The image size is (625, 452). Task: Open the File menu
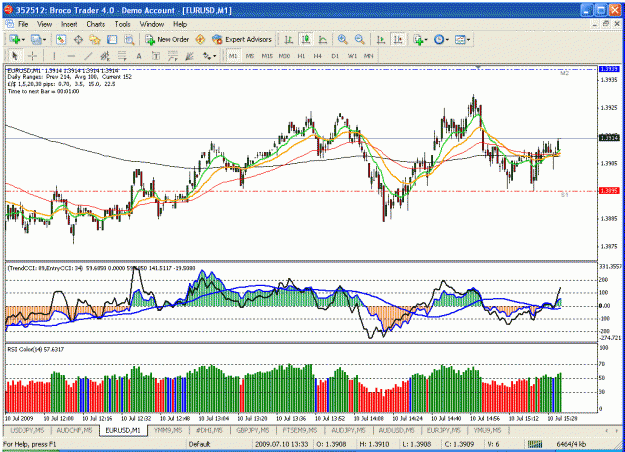click(23, 24)
